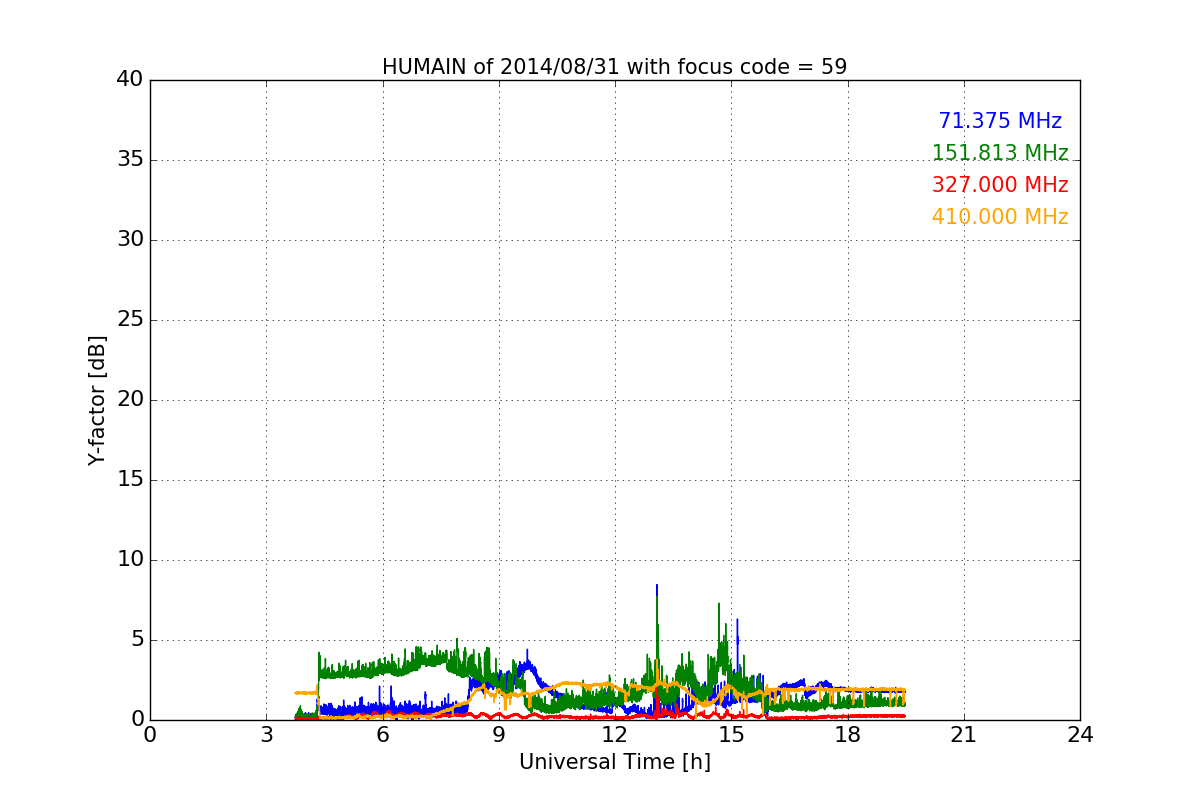1200x800 pixels.
Task: Click the x-axis tick label 9
Action: click(x=499, y=735)
